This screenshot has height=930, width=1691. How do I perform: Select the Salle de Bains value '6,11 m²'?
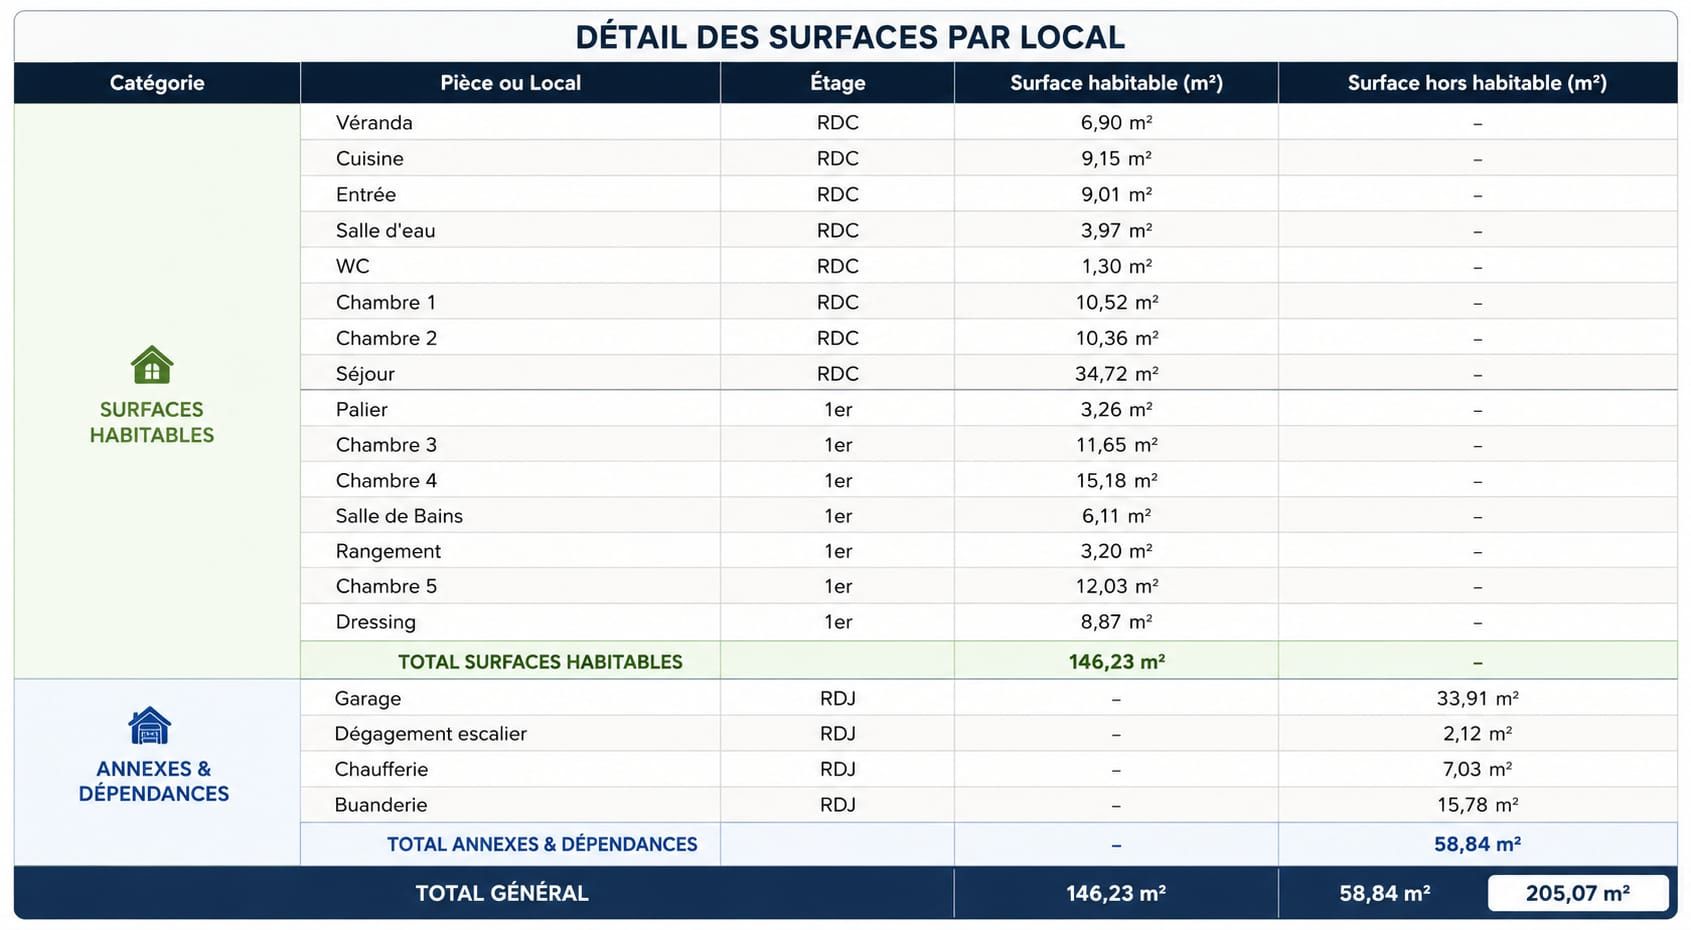tap(1116, 516)
